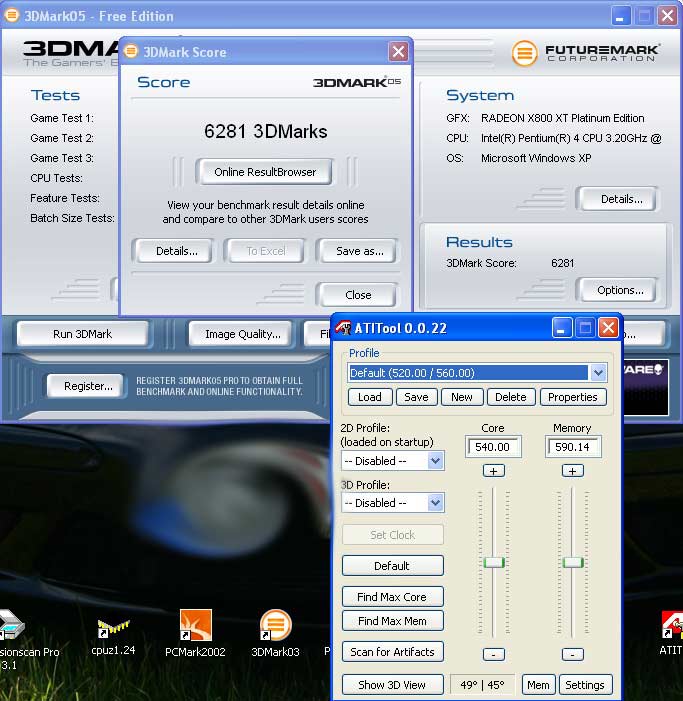This screenshot has height=701, width=683.
Task: Open Image Quality settings in 3DMark05
Action: coord(242,334)
